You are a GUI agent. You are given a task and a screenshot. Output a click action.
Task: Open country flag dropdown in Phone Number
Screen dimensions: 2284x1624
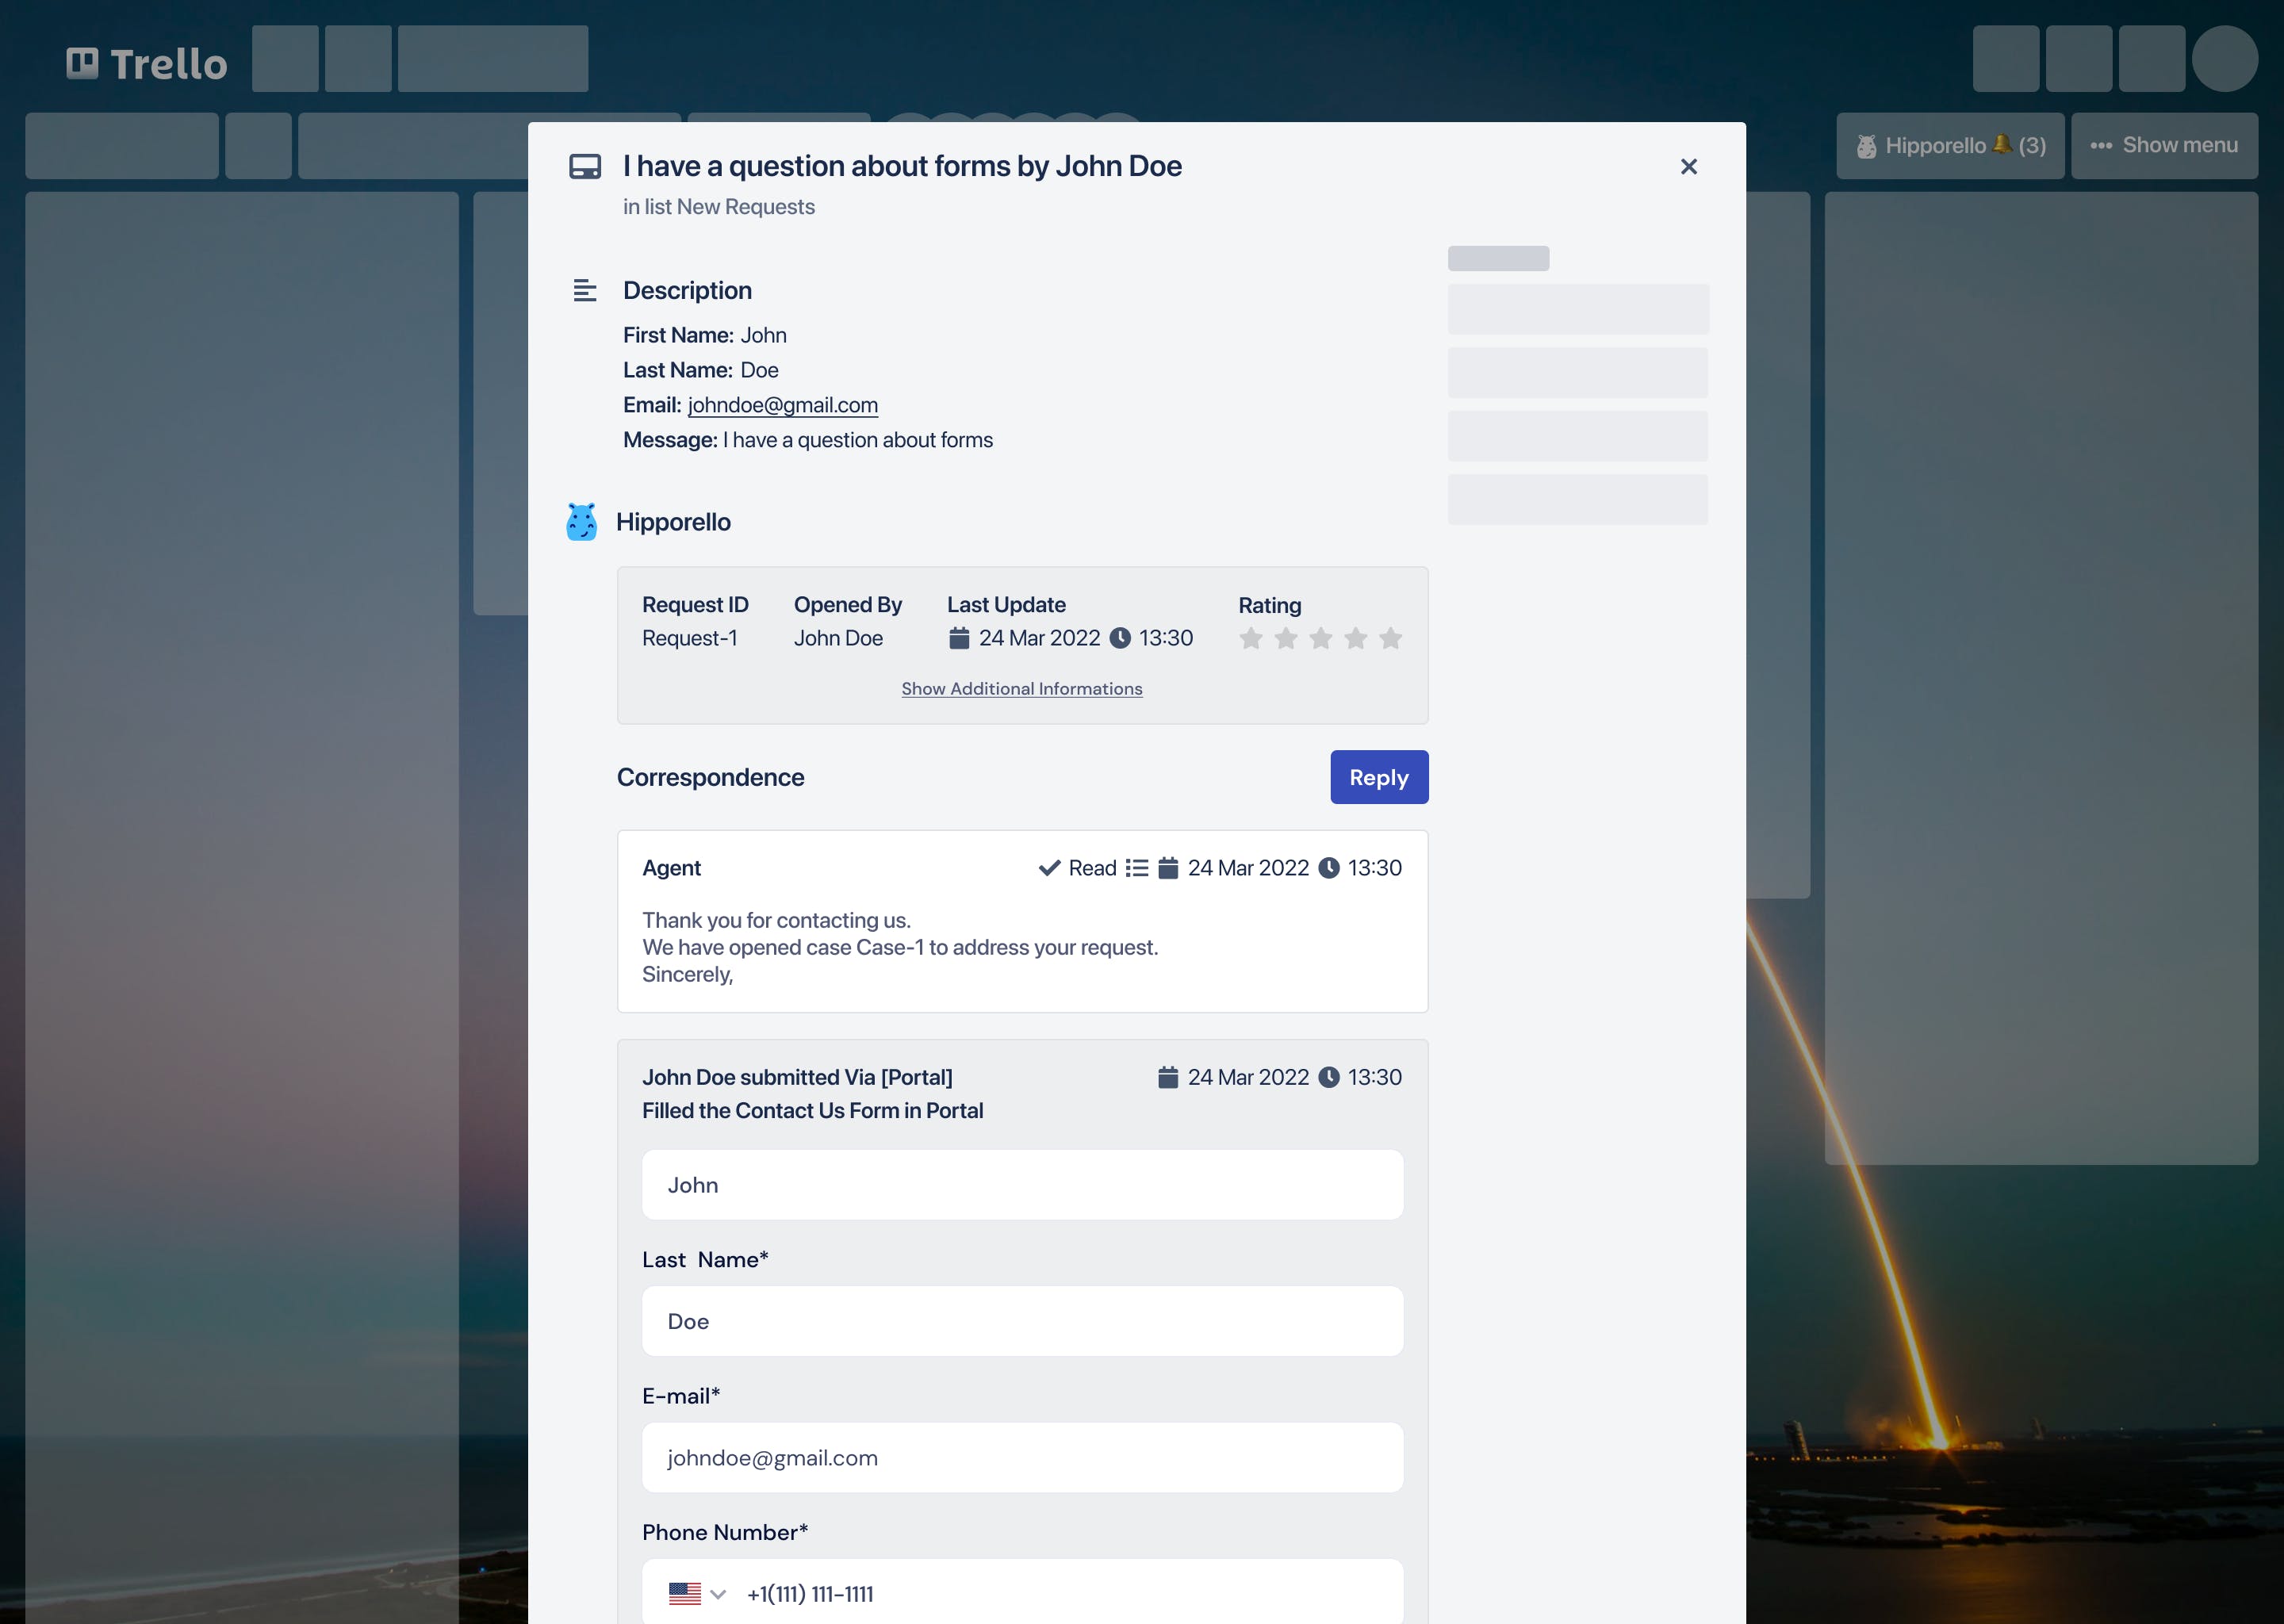pos(697,1593)
